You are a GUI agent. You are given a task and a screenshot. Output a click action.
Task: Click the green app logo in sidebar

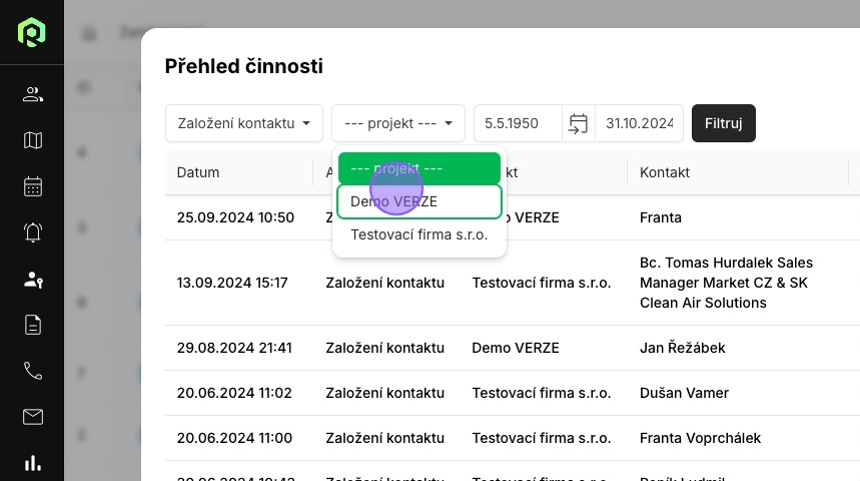tap(32, 32)
